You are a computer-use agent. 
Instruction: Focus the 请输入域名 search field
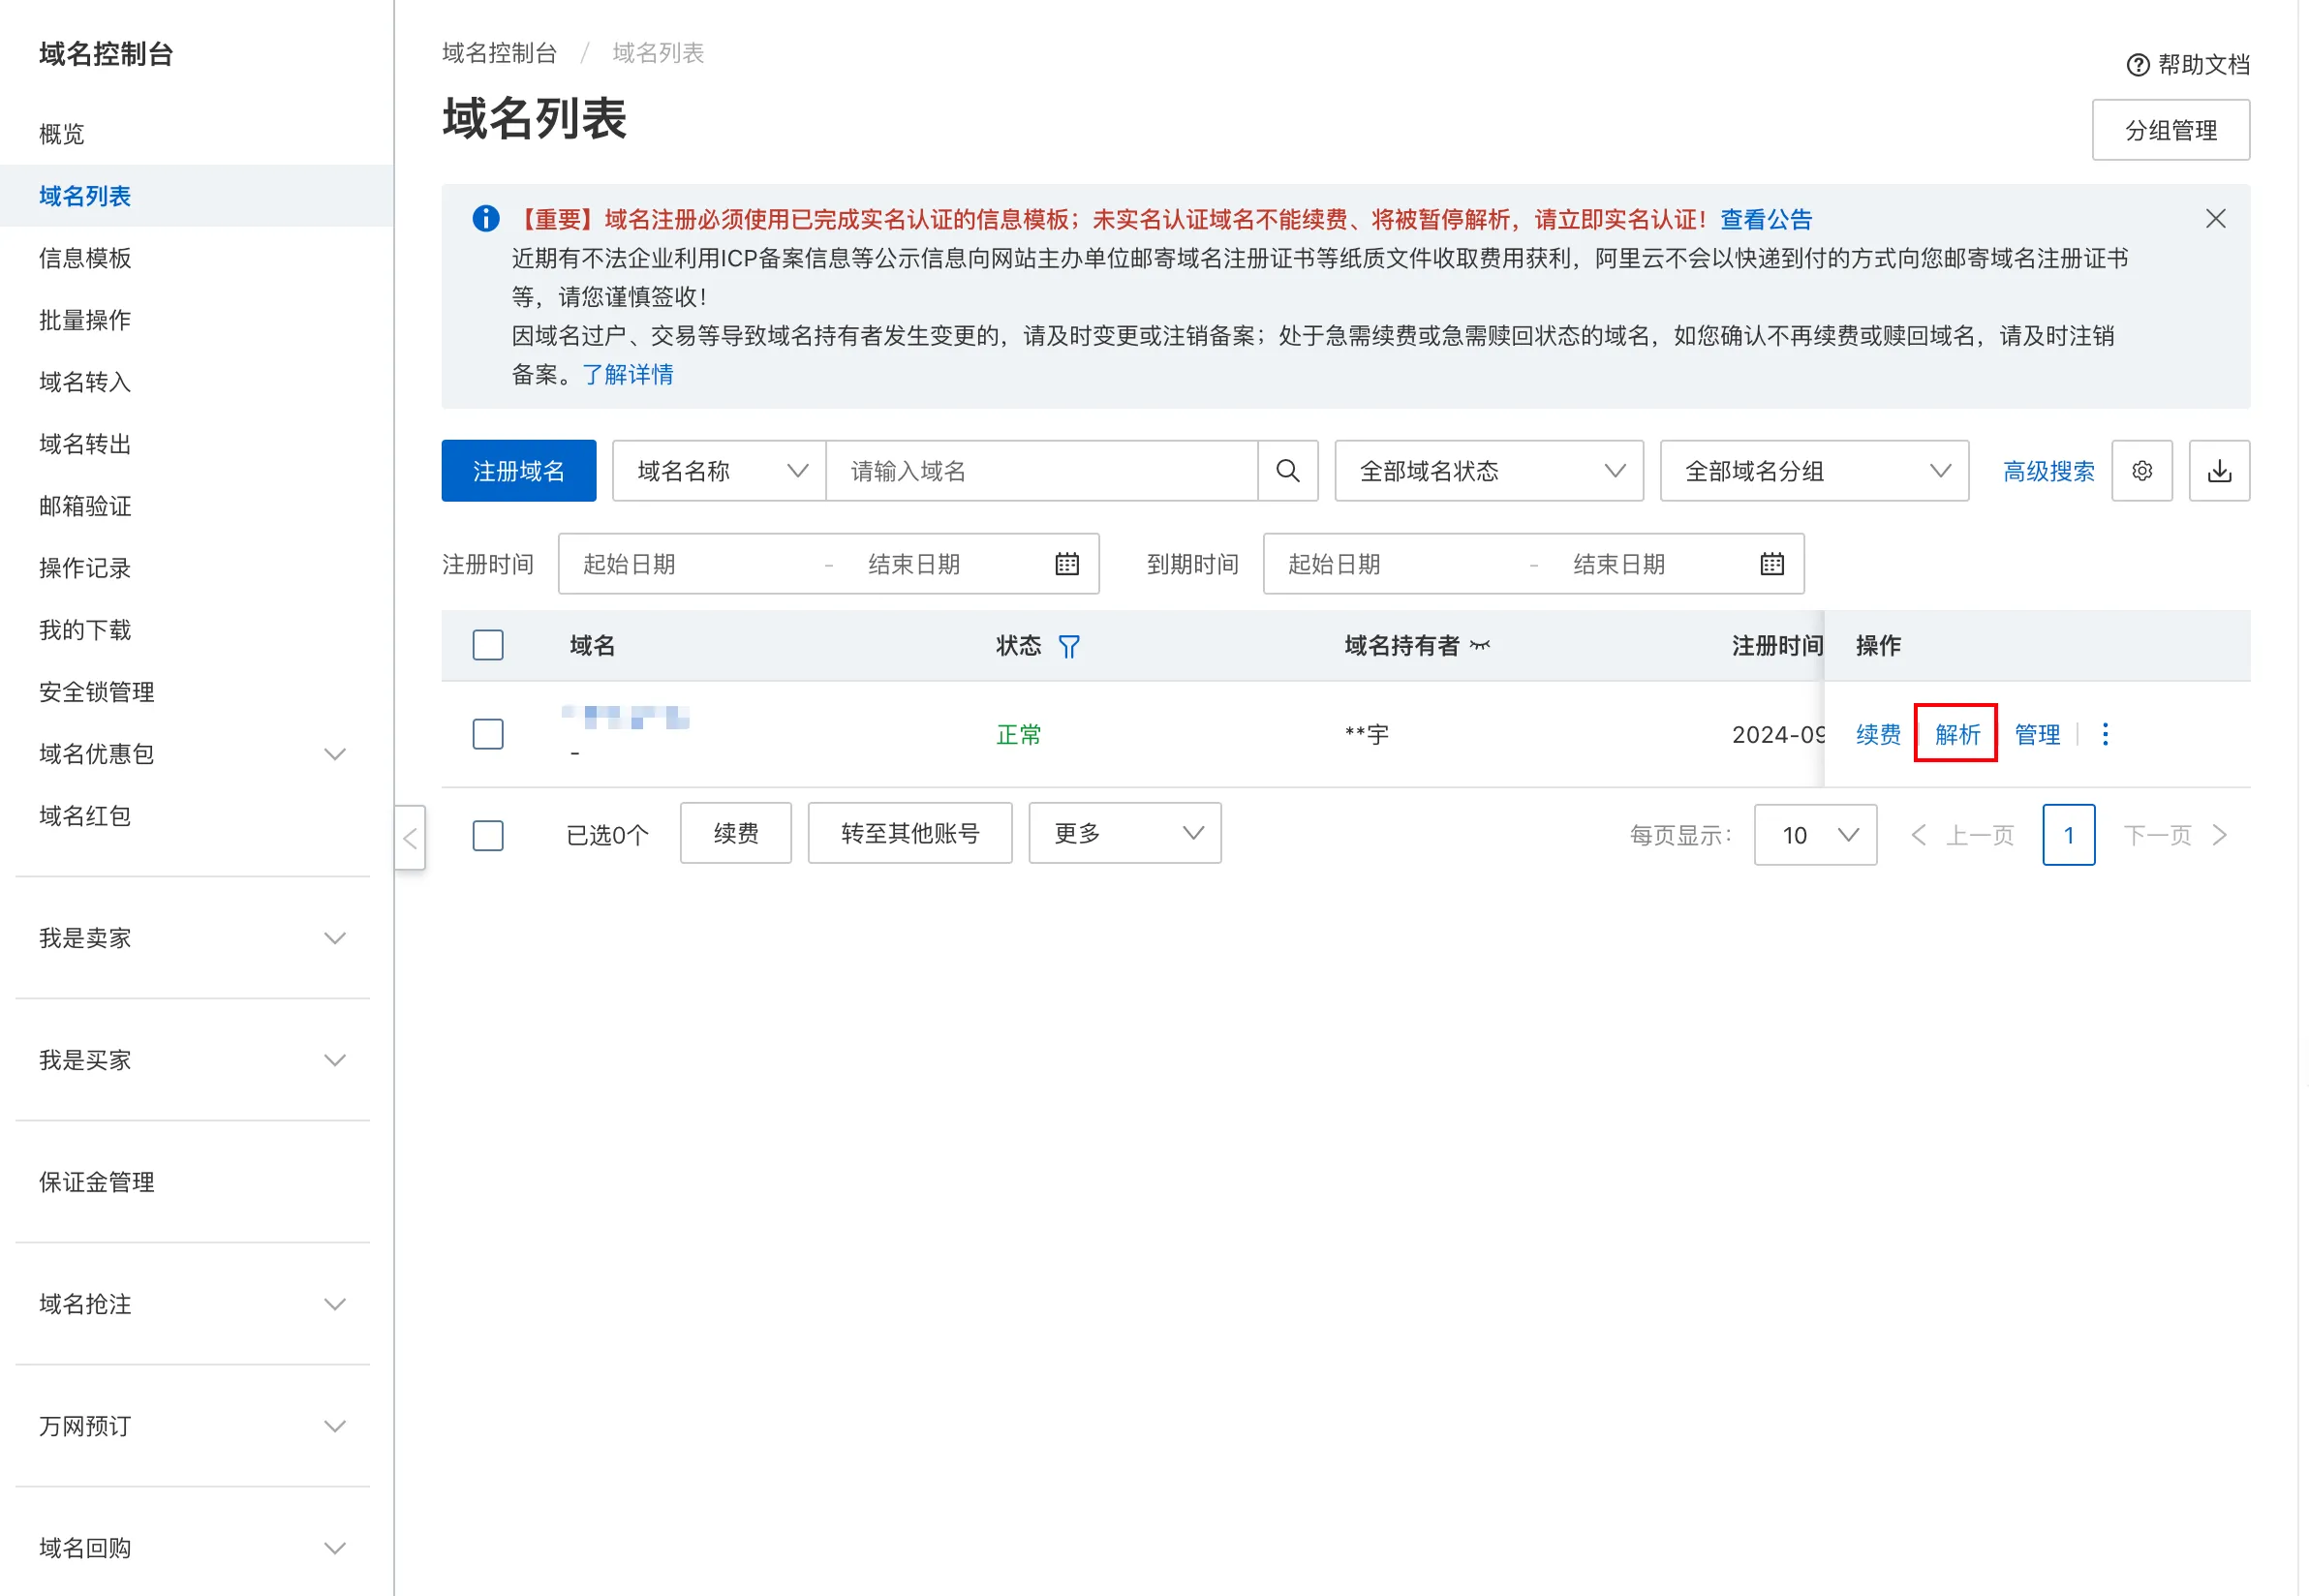(1041, 471)
